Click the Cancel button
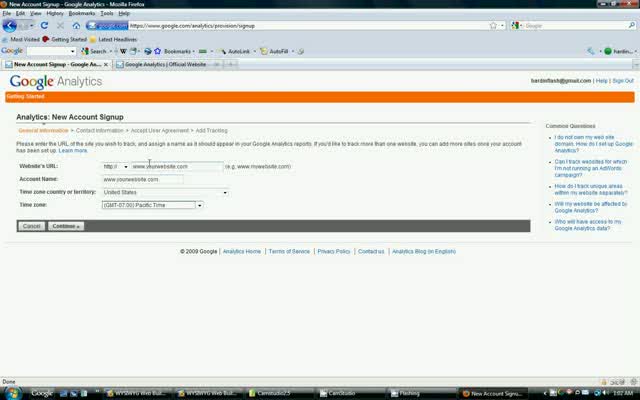 click(31, 226)
